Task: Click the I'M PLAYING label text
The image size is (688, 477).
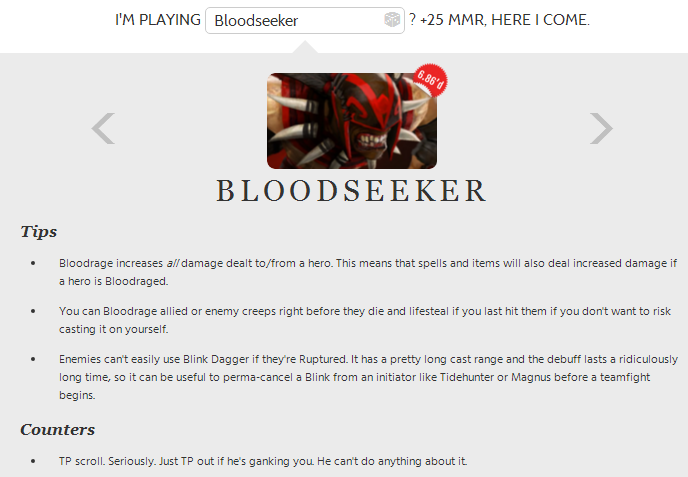Action: click(x=158, y=20)
